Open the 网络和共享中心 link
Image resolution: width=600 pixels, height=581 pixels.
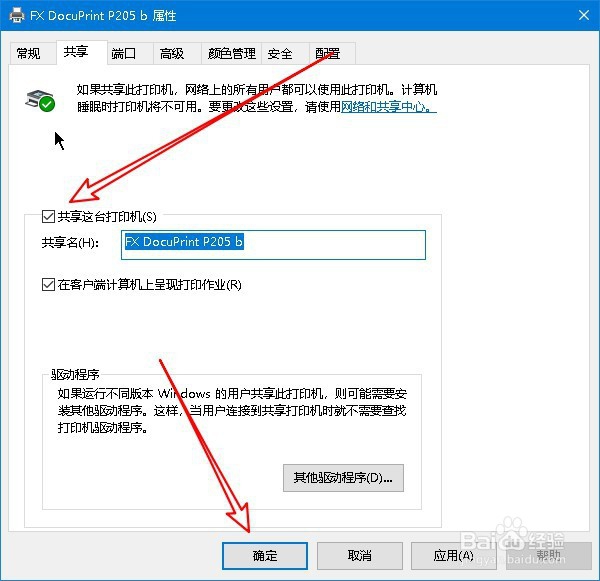388,106
